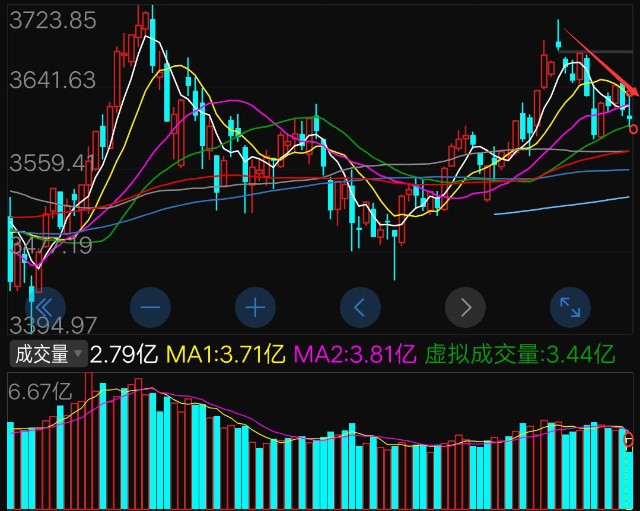Image resolution: width=640 pixels, height=511 pixels.
Task: Click the 3559.41 price axis label
Action: coord(52,163)
